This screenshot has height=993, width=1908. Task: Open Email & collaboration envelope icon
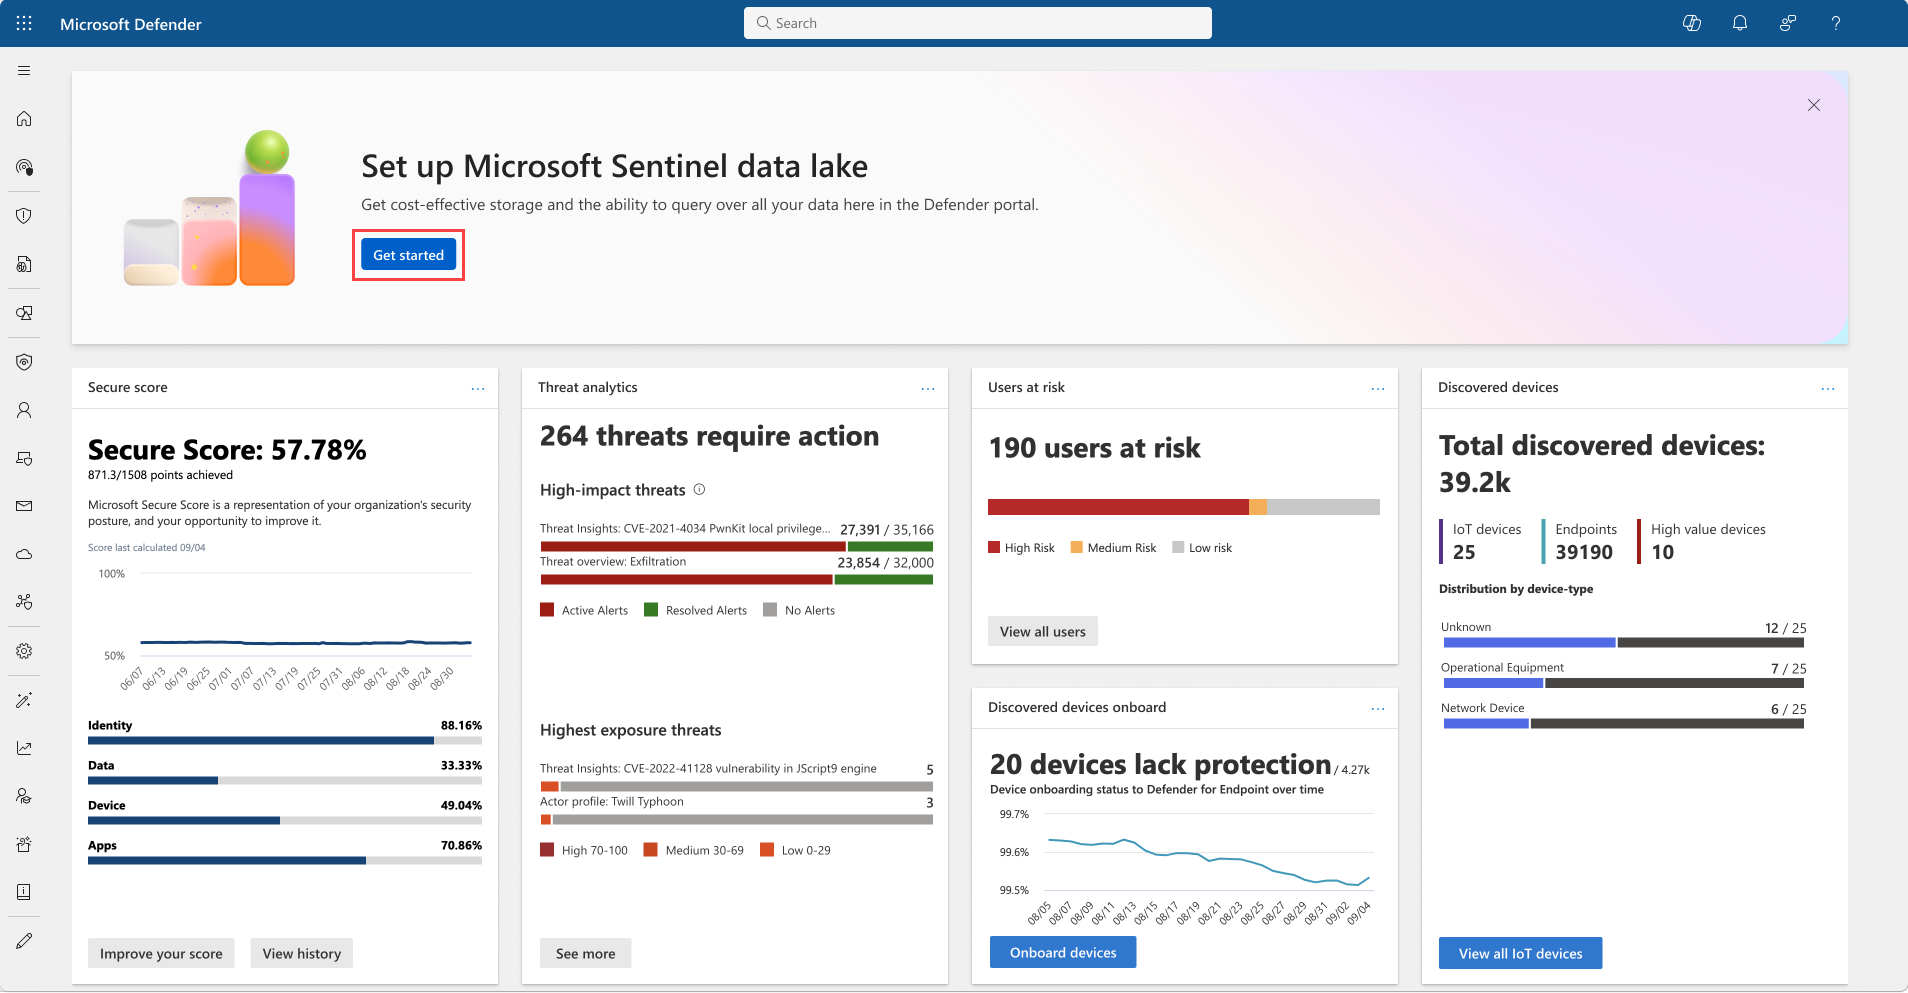pos(24,506)
